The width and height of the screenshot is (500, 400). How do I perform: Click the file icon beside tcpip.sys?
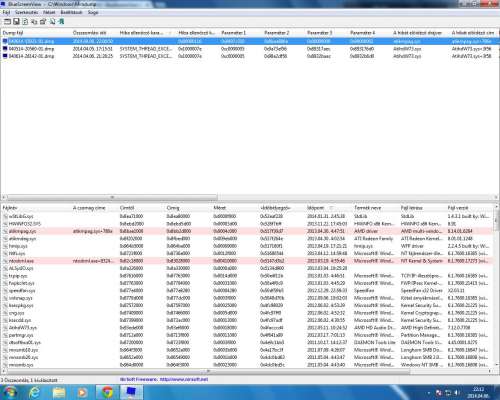click(5, 276)
